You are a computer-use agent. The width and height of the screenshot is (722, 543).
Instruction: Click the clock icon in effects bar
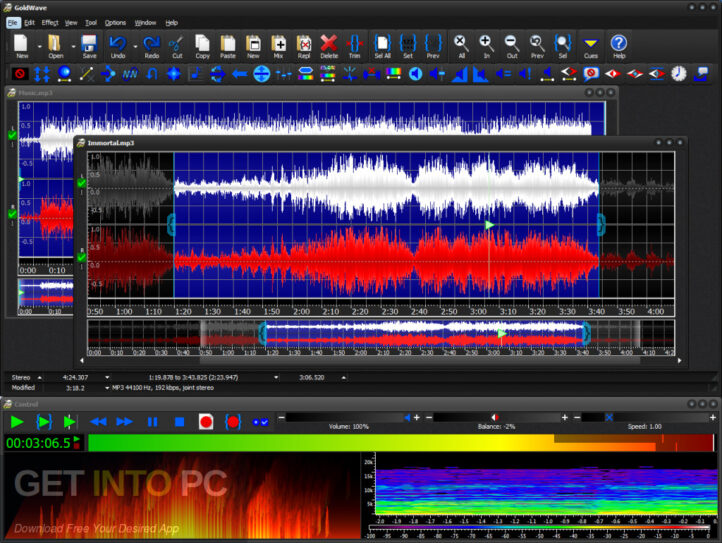679,74
